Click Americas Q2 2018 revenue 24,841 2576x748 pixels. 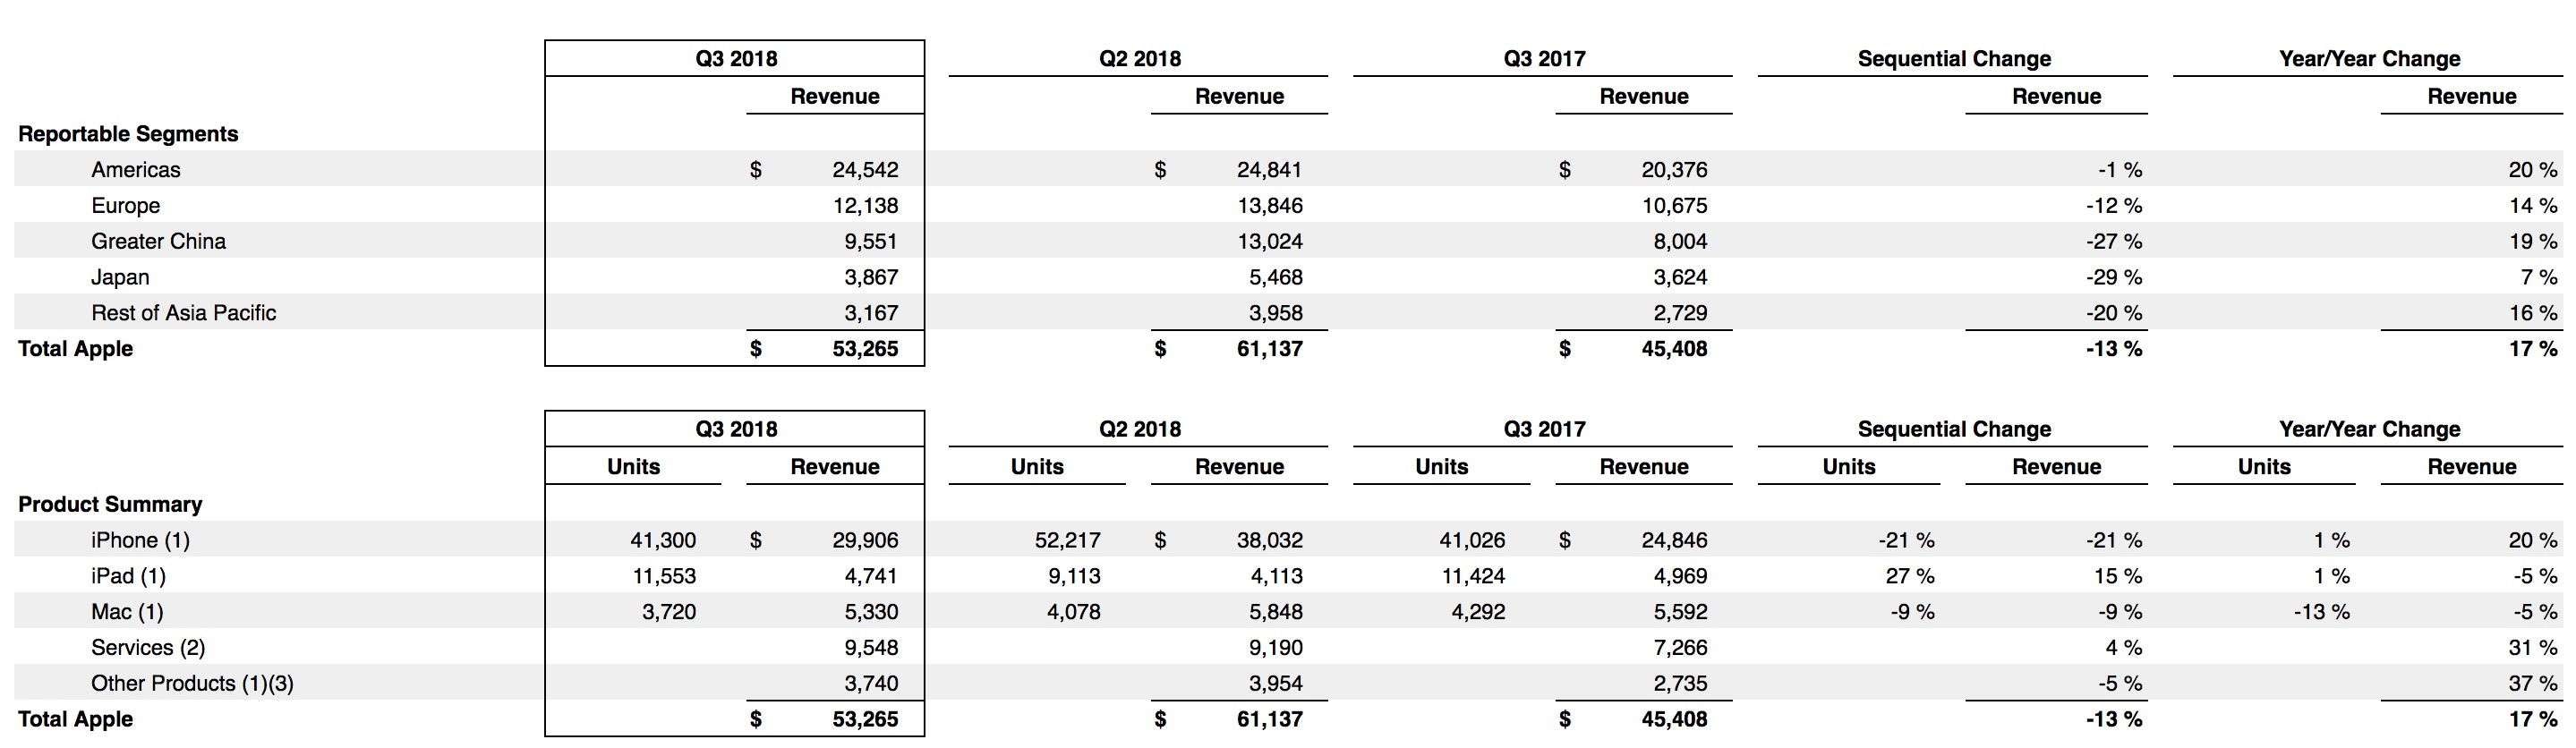pyautogui.click(x=1269, y=170)
